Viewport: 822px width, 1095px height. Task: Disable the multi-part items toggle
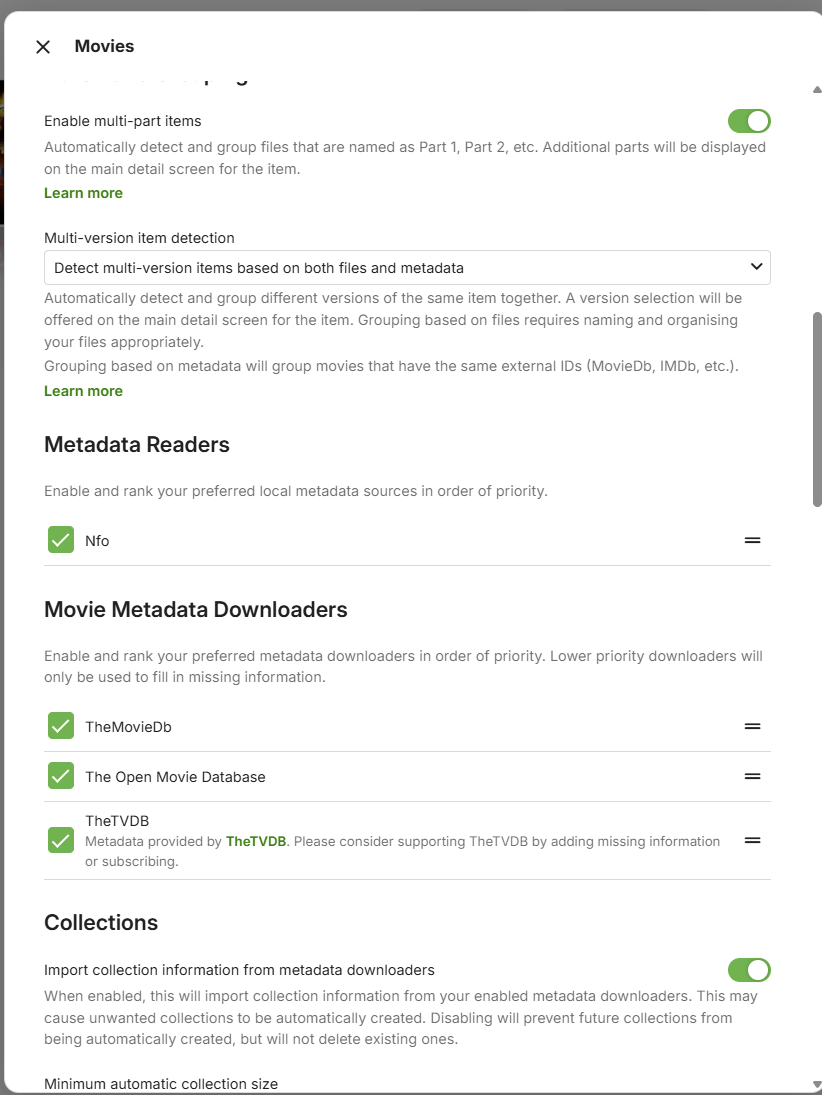pyautogui.click(x=749, y=121)
